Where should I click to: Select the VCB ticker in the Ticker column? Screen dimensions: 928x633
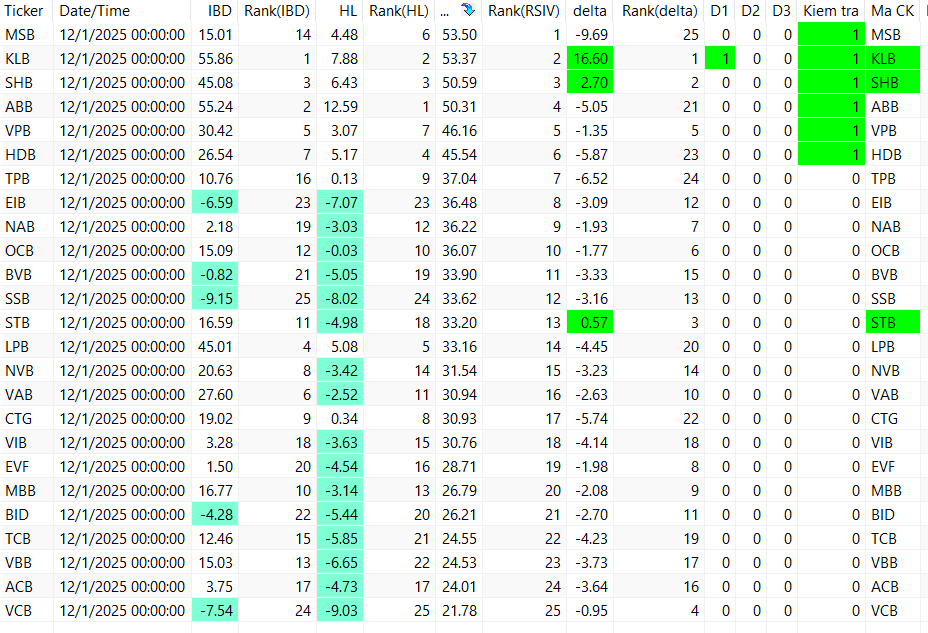18,611
